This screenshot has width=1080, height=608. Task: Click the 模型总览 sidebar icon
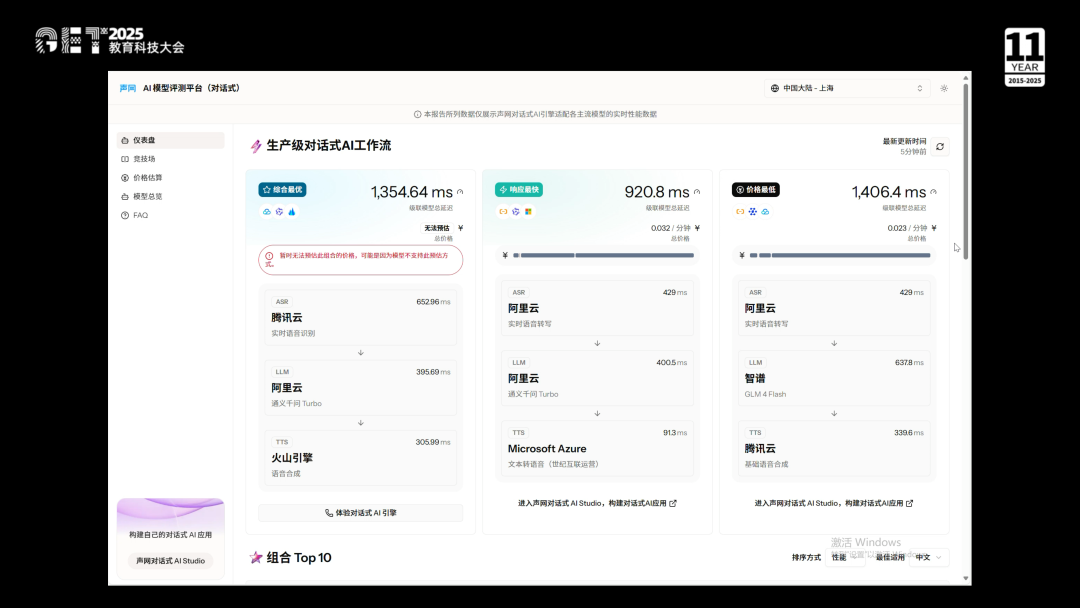[125, 196]
